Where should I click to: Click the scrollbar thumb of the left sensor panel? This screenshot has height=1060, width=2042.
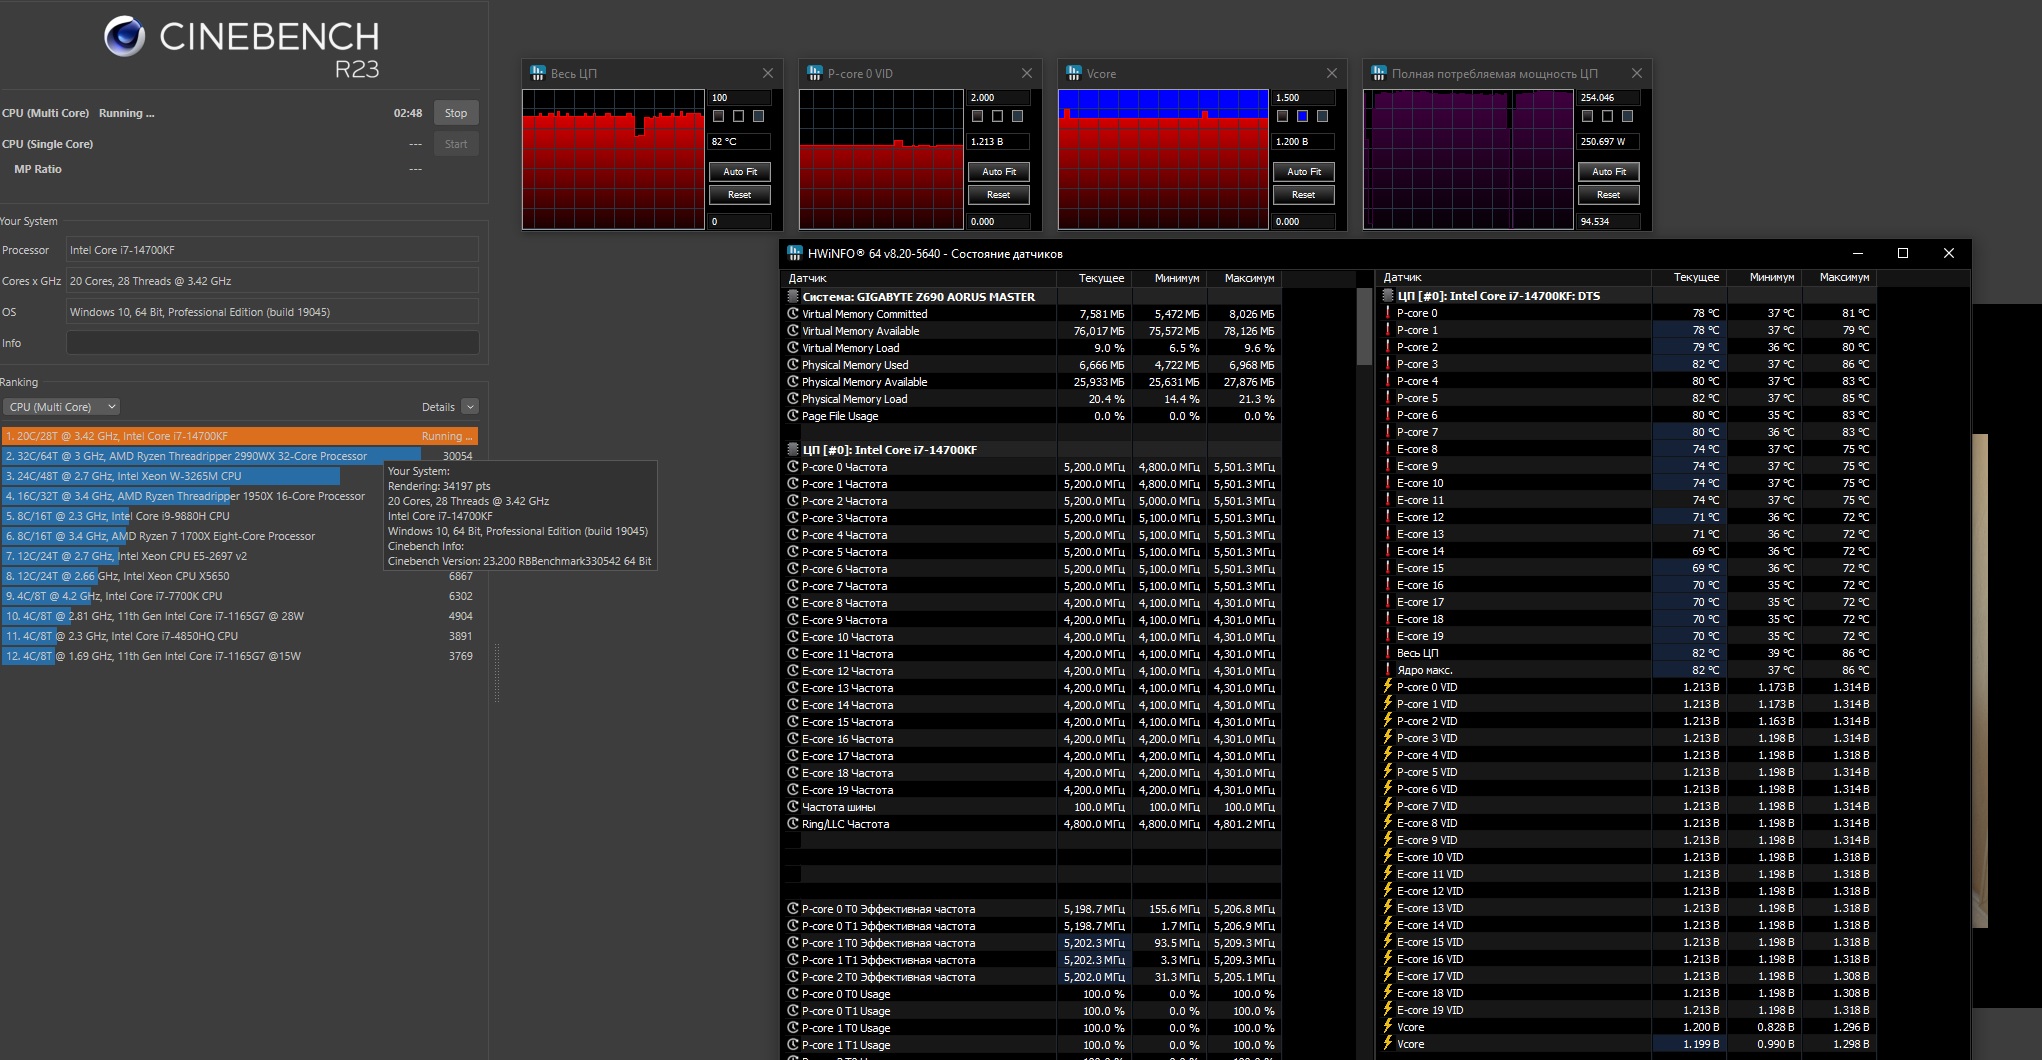click(x=1364, y=327)
